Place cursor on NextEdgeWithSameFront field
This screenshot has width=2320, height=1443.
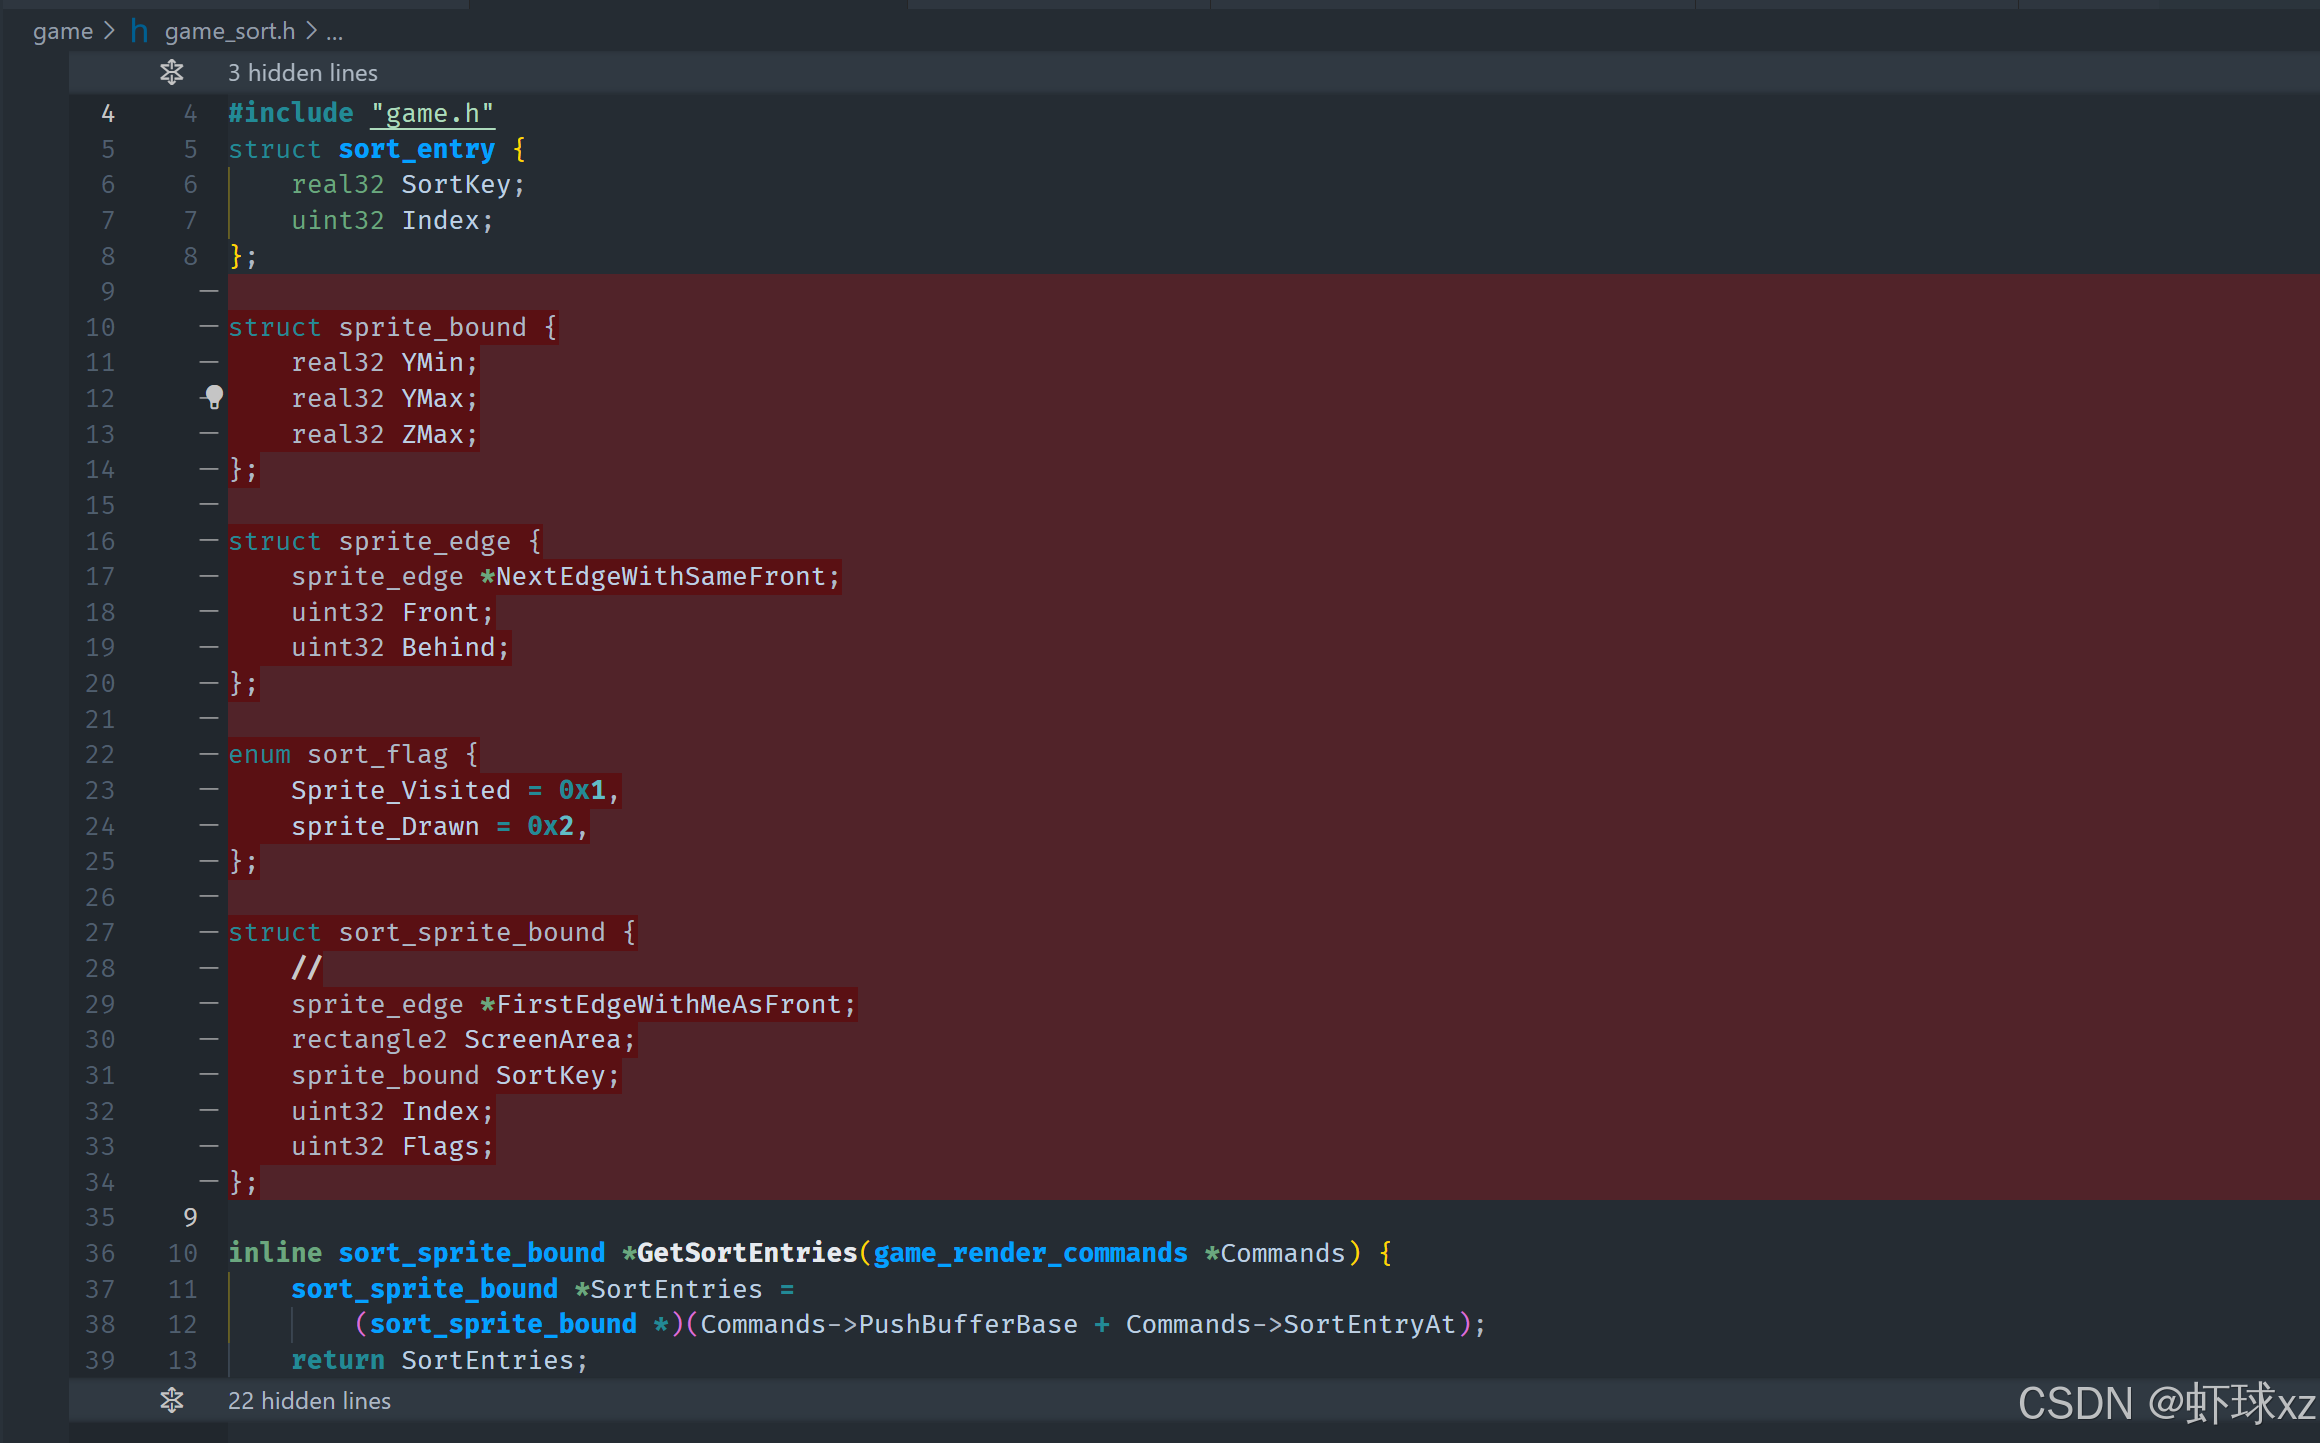pyautogui.click(x=660, y=577)
